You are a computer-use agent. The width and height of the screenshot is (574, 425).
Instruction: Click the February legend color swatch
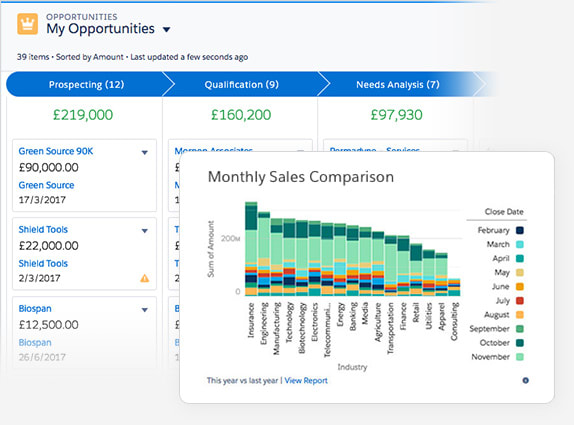click(519, 230)
